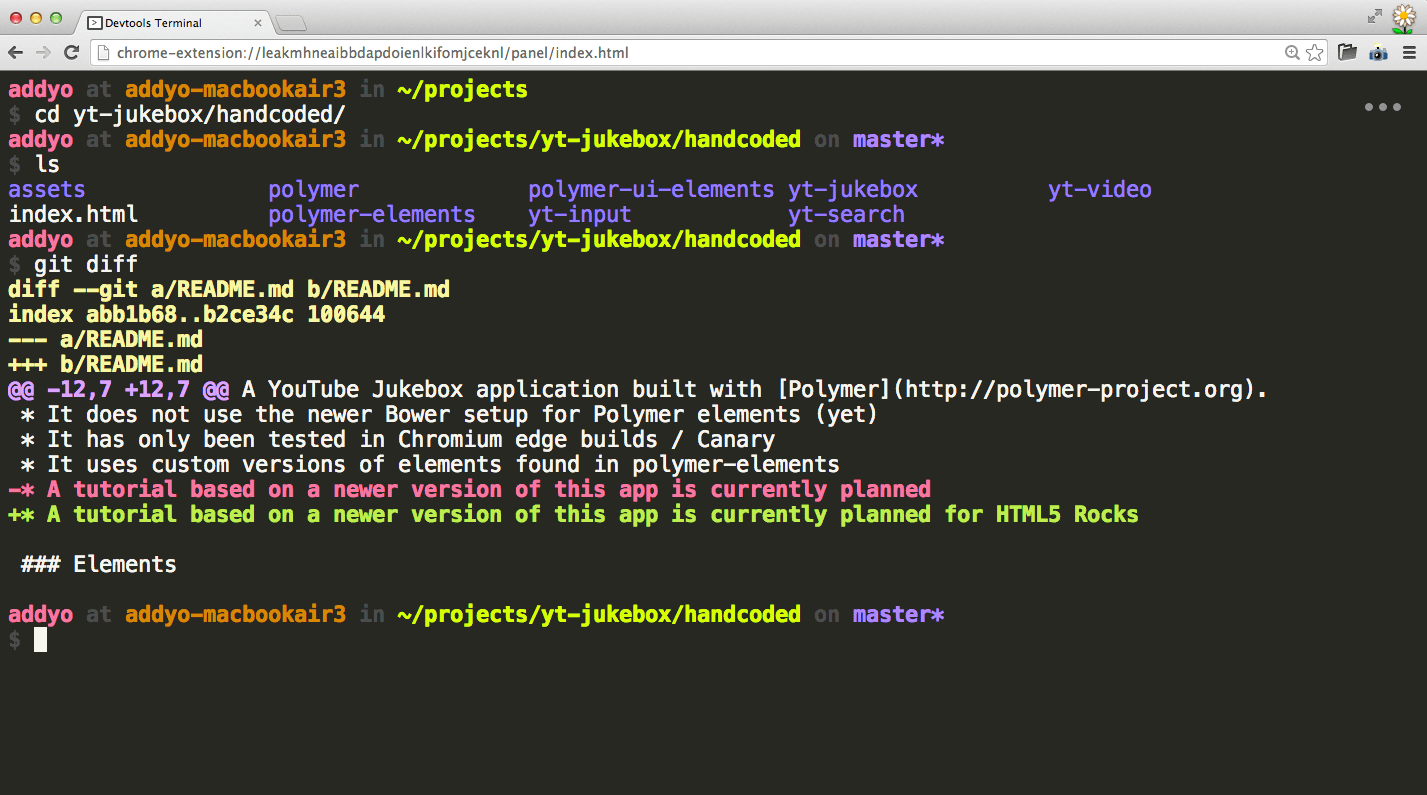
Task: Click the zoom magnifier in the address bar
Action: [x=1291, y=51]
